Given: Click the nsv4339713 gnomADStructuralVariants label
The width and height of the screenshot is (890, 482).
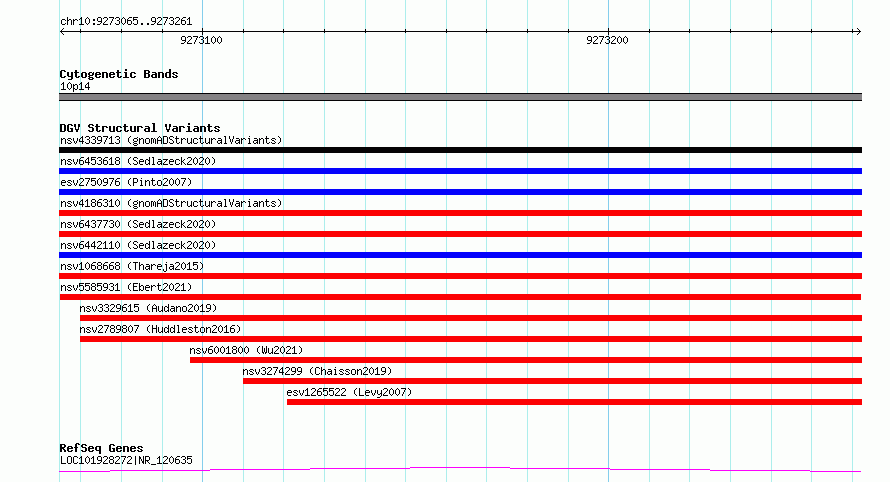Looking at the screenshot, I should [171, 140].
